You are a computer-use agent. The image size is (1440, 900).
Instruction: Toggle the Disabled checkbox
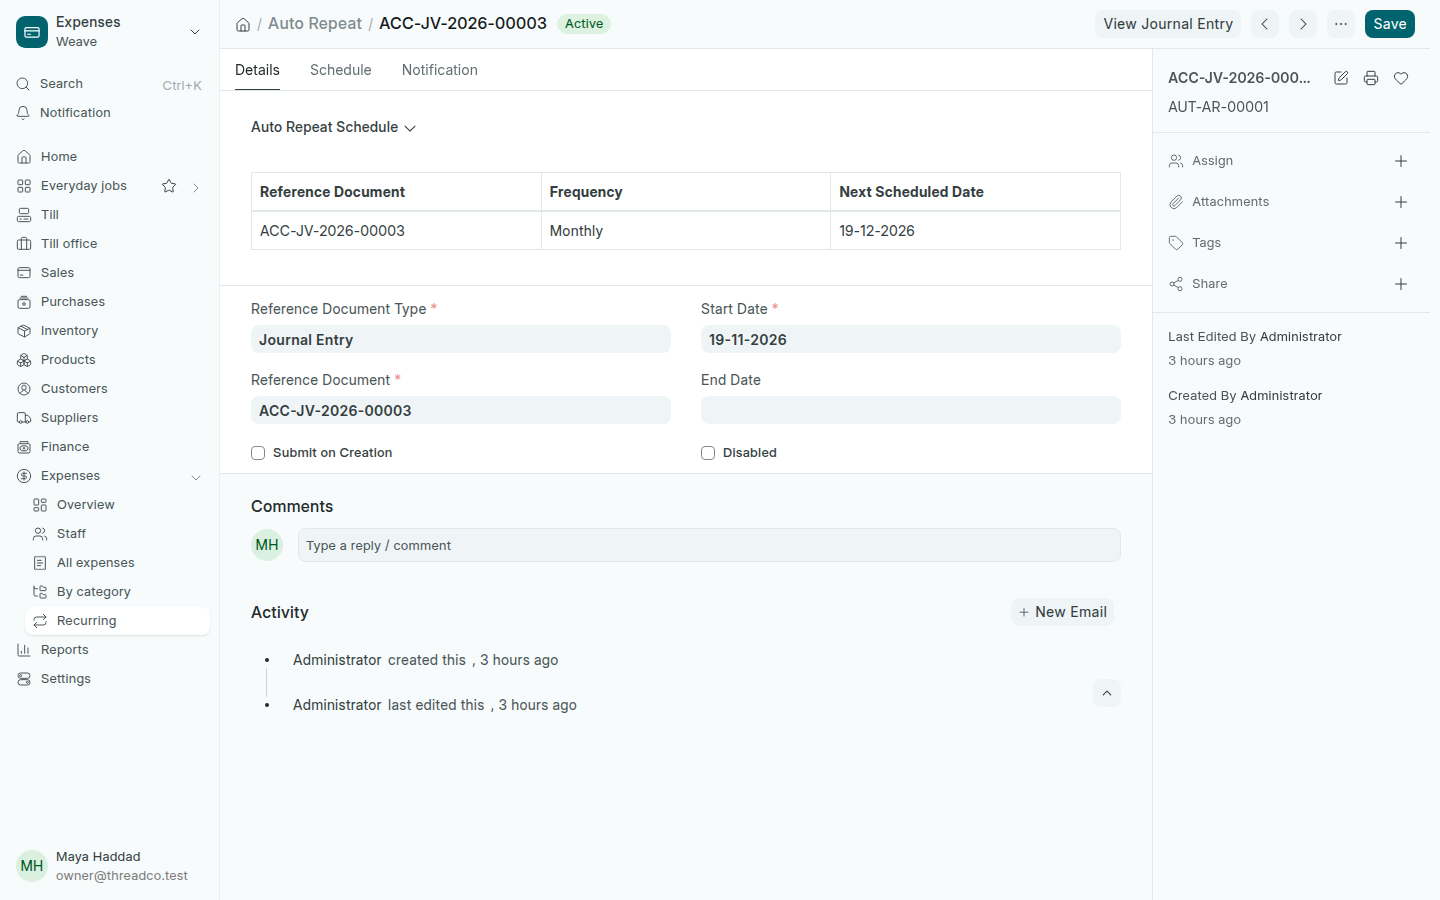tap(708, 453)
